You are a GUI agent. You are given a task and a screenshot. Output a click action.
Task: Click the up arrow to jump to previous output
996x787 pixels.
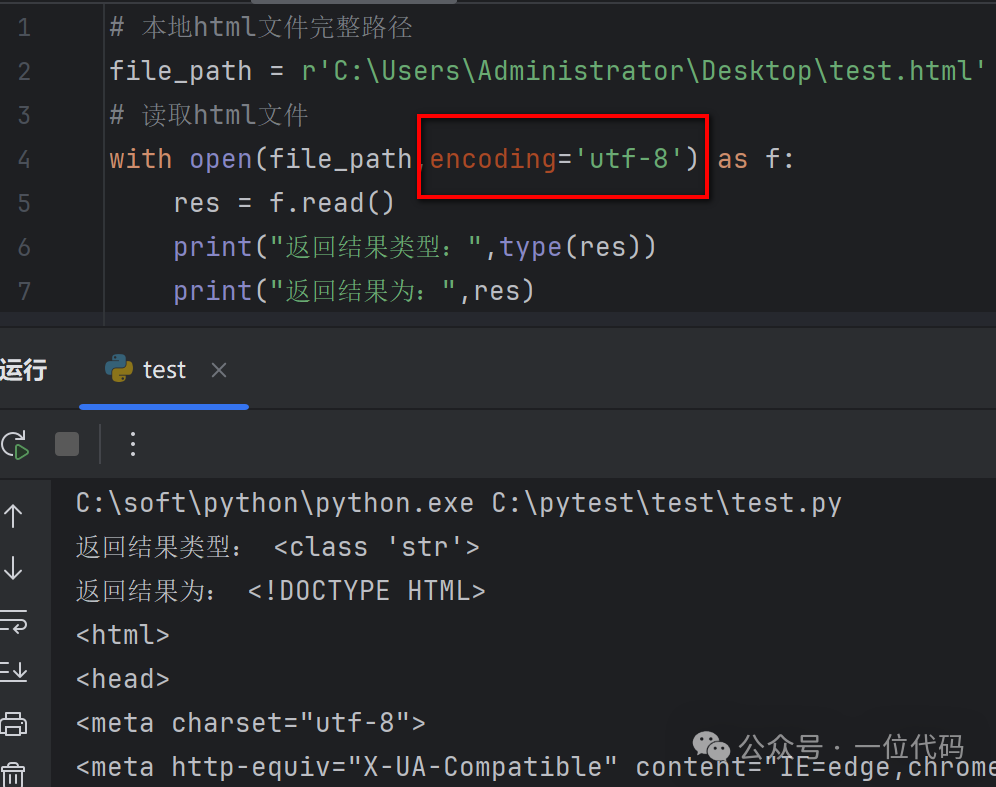[x=14, y=515]
